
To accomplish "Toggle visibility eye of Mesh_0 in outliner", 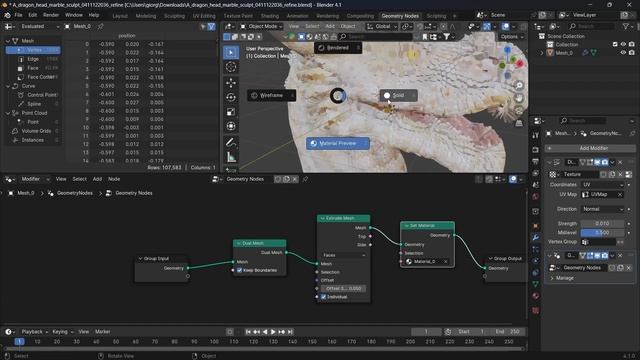I will (x=623, y=53).
